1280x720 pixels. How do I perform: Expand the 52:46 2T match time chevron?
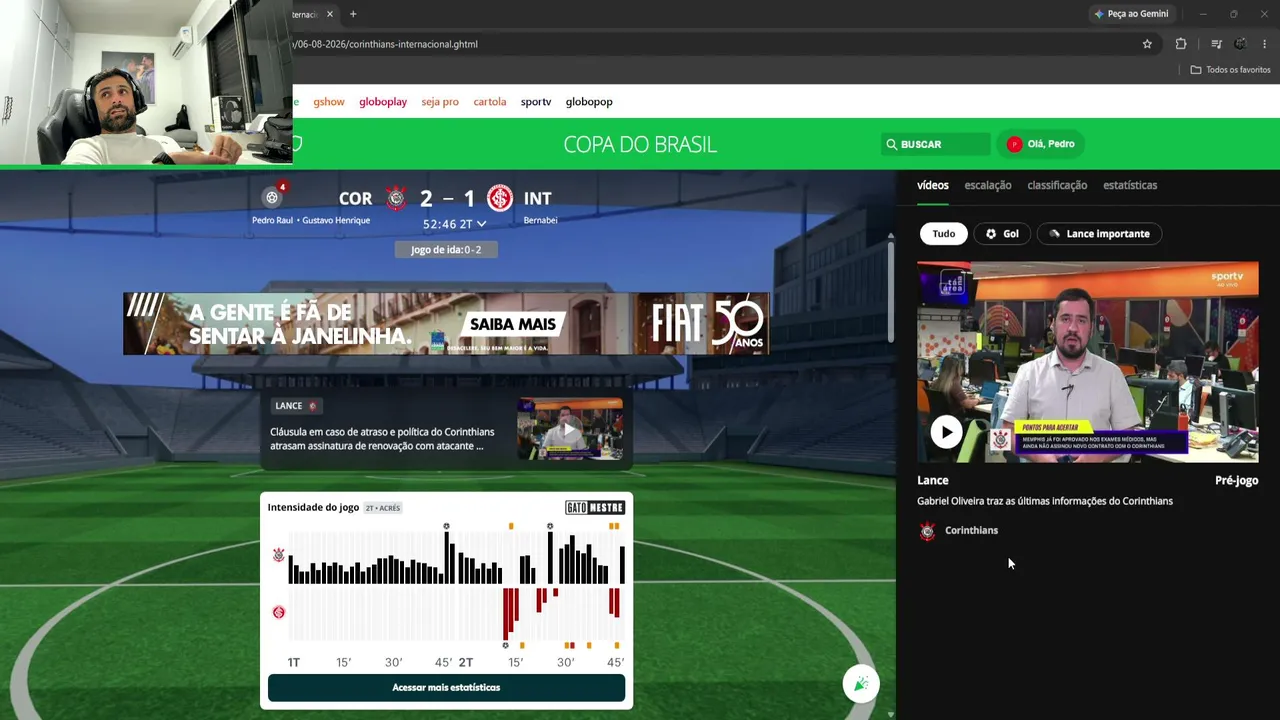(x=481, y=224)
